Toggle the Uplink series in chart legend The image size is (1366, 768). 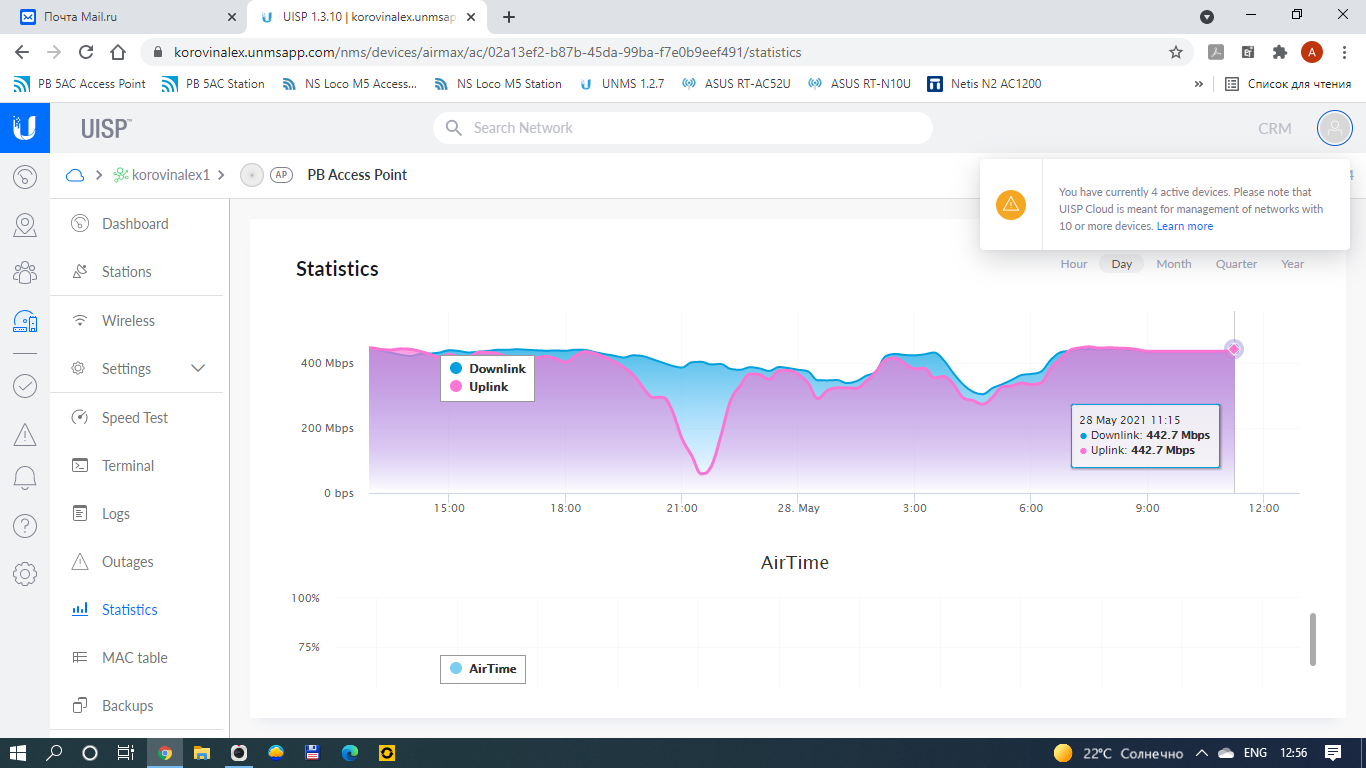point(480,387)
